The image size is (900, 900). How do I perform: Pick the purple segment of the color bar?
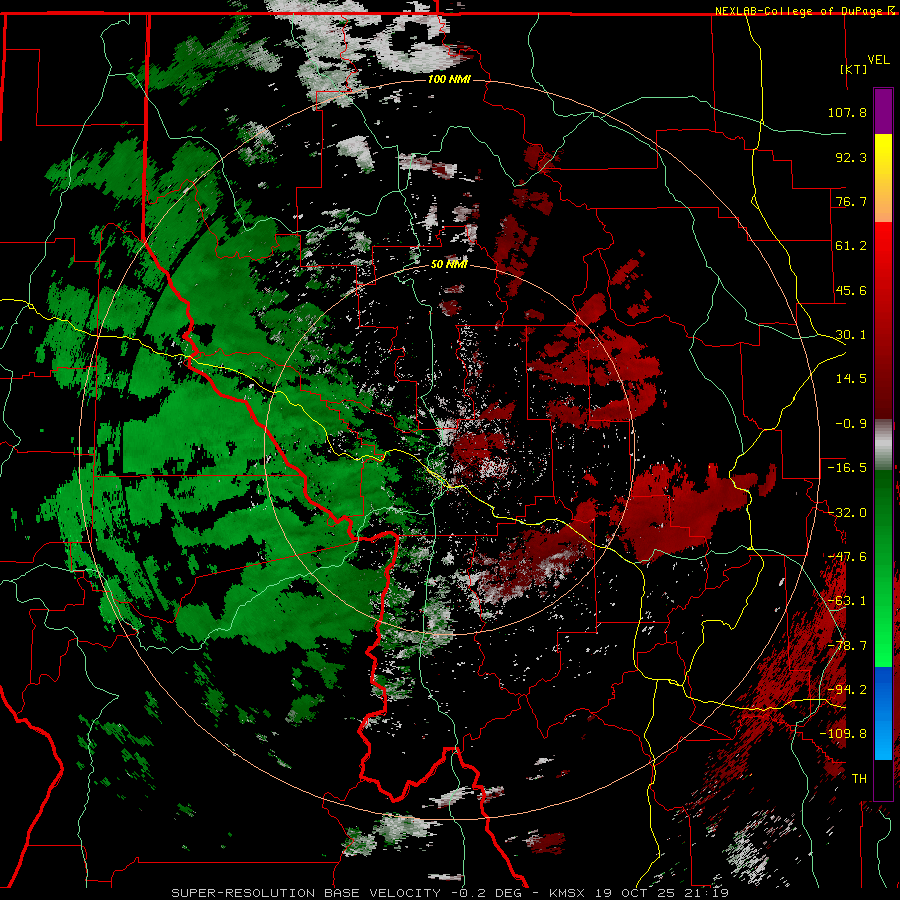tap(883, 111)
